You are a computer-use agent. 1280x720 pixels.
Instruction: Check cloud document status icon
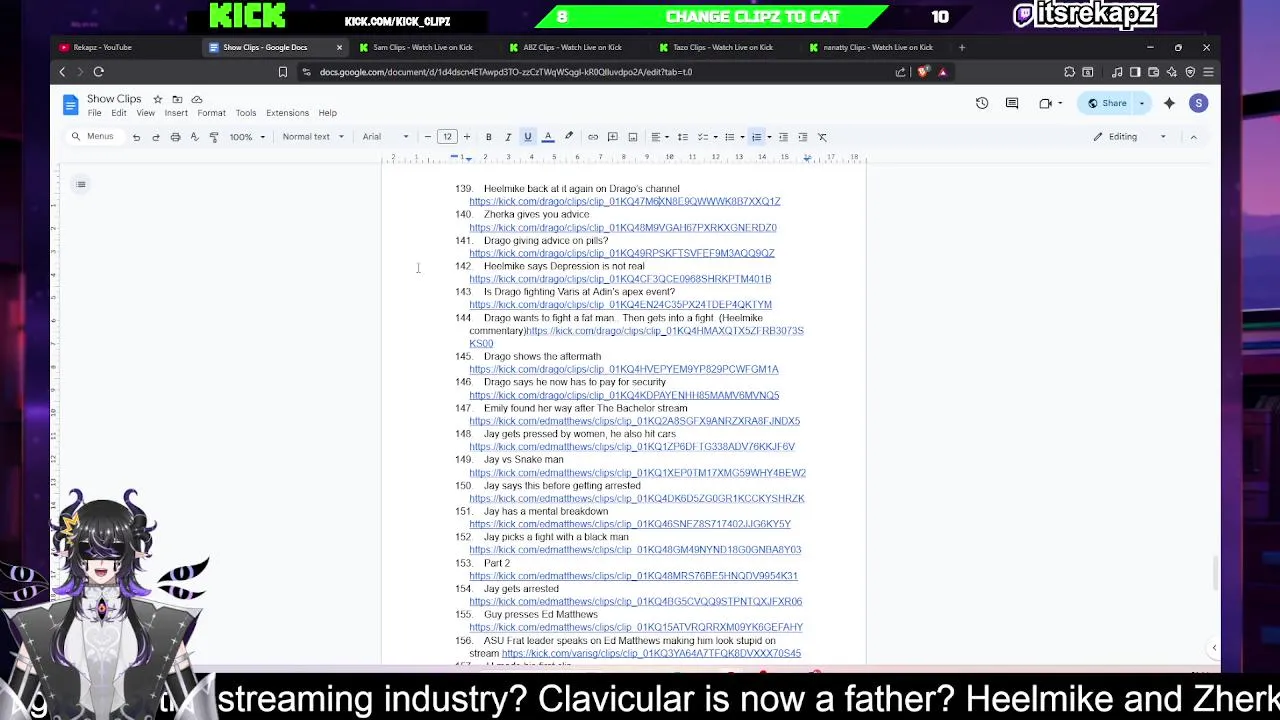point(197,99)
